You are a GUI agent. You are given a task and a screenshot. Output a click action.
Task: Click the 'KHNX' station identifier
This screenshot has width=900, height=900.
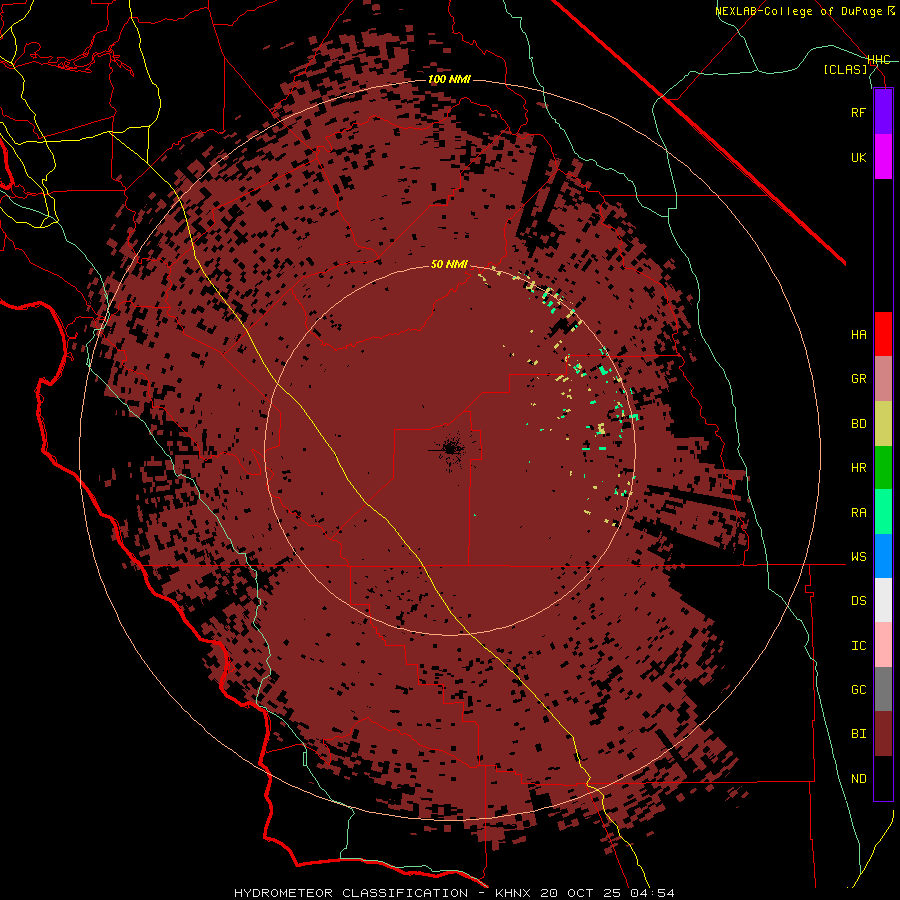pyautogui.click(x=514, y=893)
